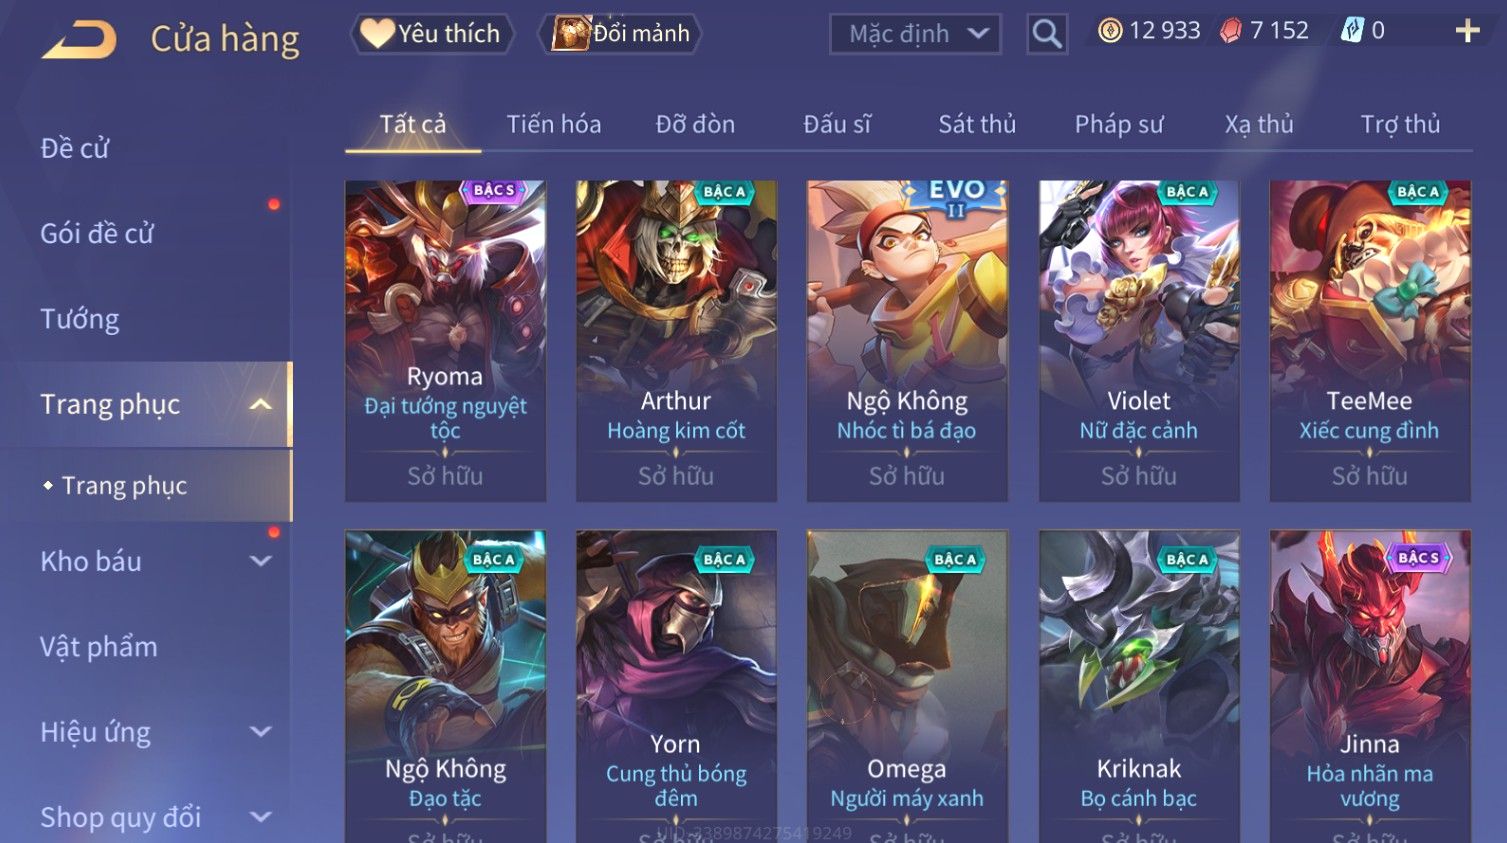
Task: Select the Pháp sư tab
Action: coord(1119,124)
